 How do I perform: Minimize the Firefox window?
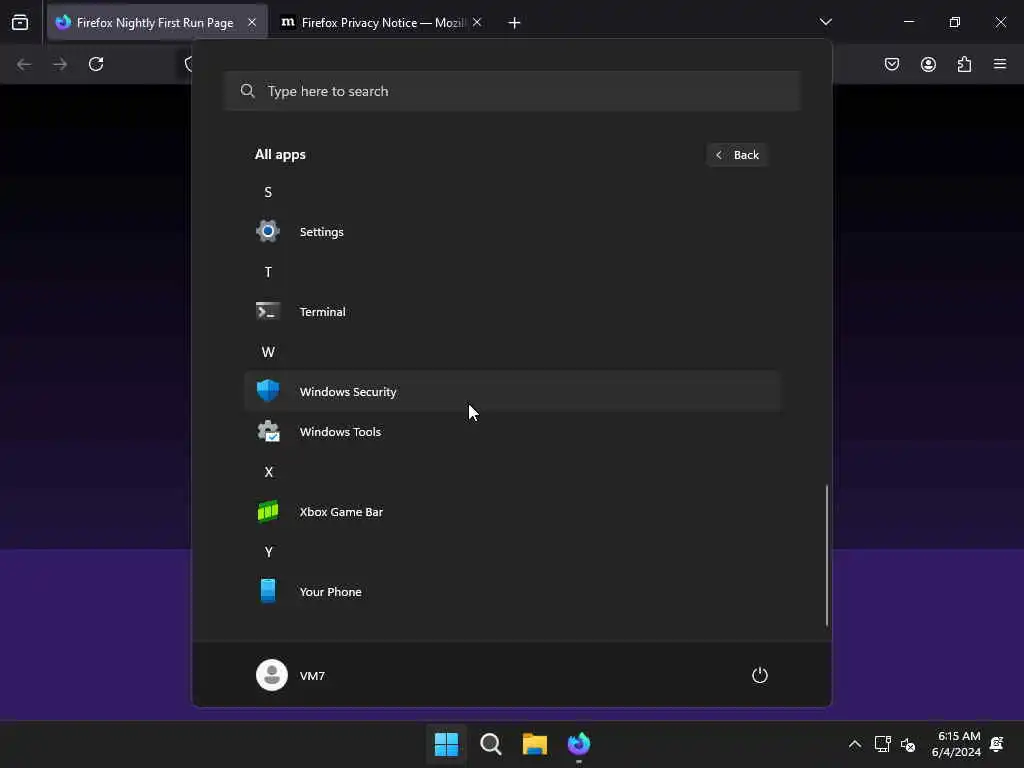click(x=908, y=22)
